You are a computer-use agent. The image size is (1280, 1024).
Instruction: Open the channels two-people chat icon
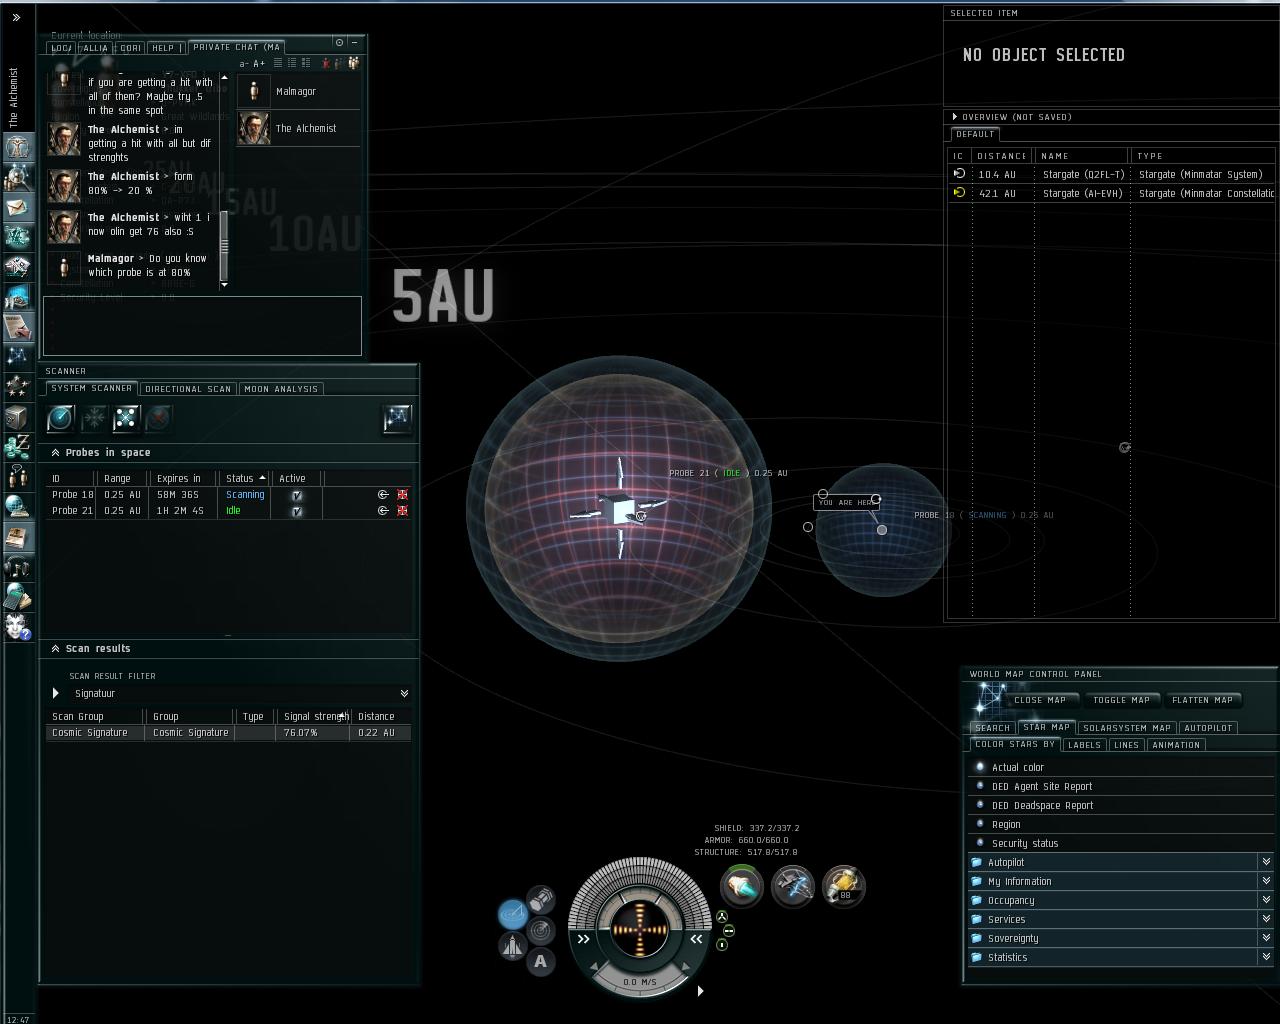(17, 476)
